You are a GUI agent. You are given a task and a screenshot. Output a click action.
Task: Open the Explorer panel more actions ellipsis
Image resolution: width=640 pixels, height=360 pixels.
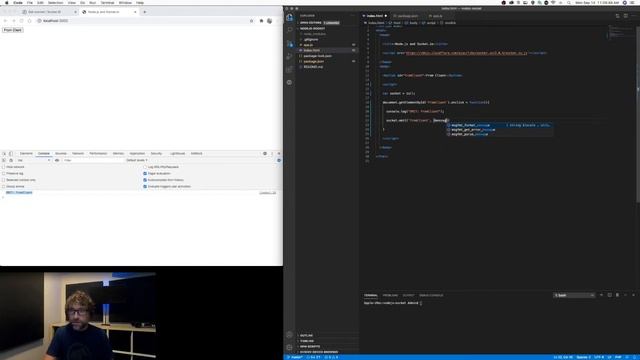(x=353, y=16)
